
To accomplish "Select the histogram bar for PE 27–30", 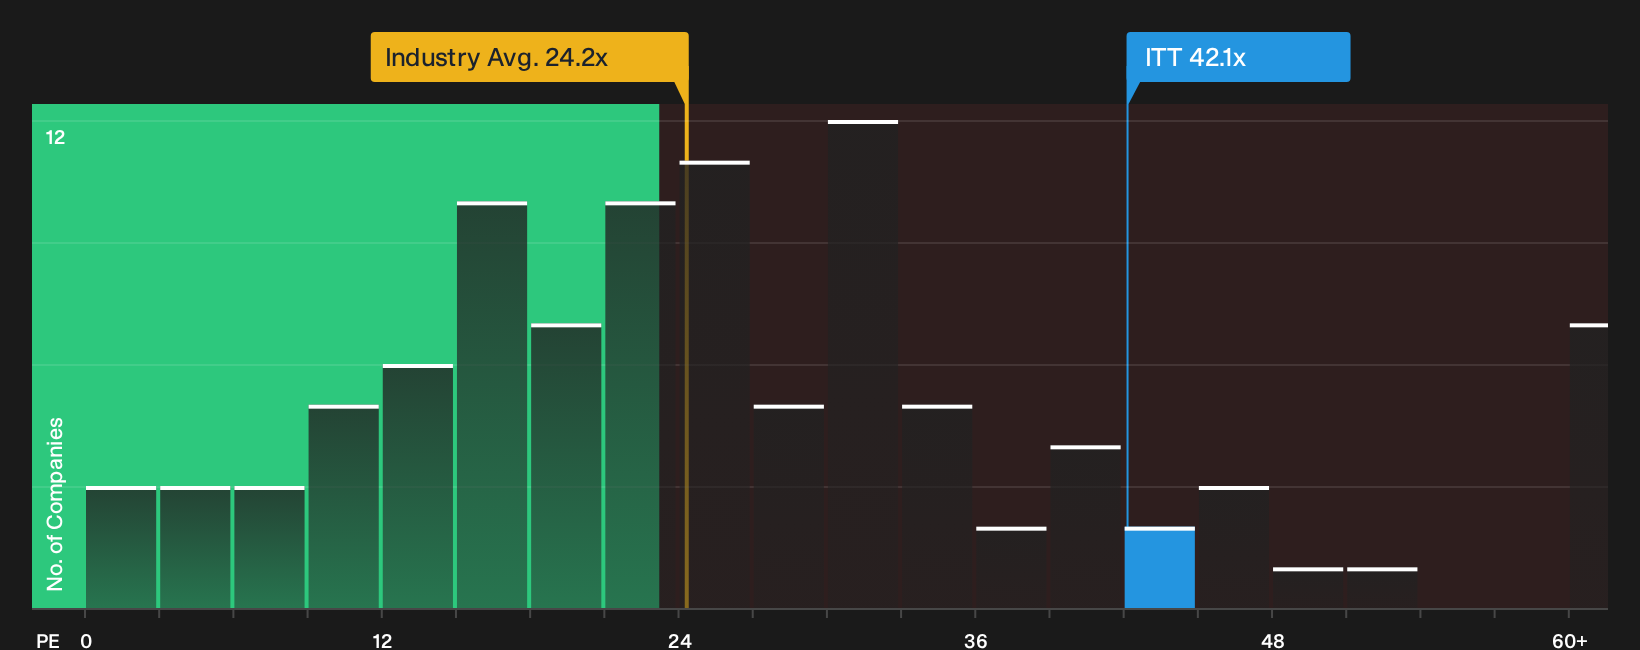I will (x=789, y=506).
